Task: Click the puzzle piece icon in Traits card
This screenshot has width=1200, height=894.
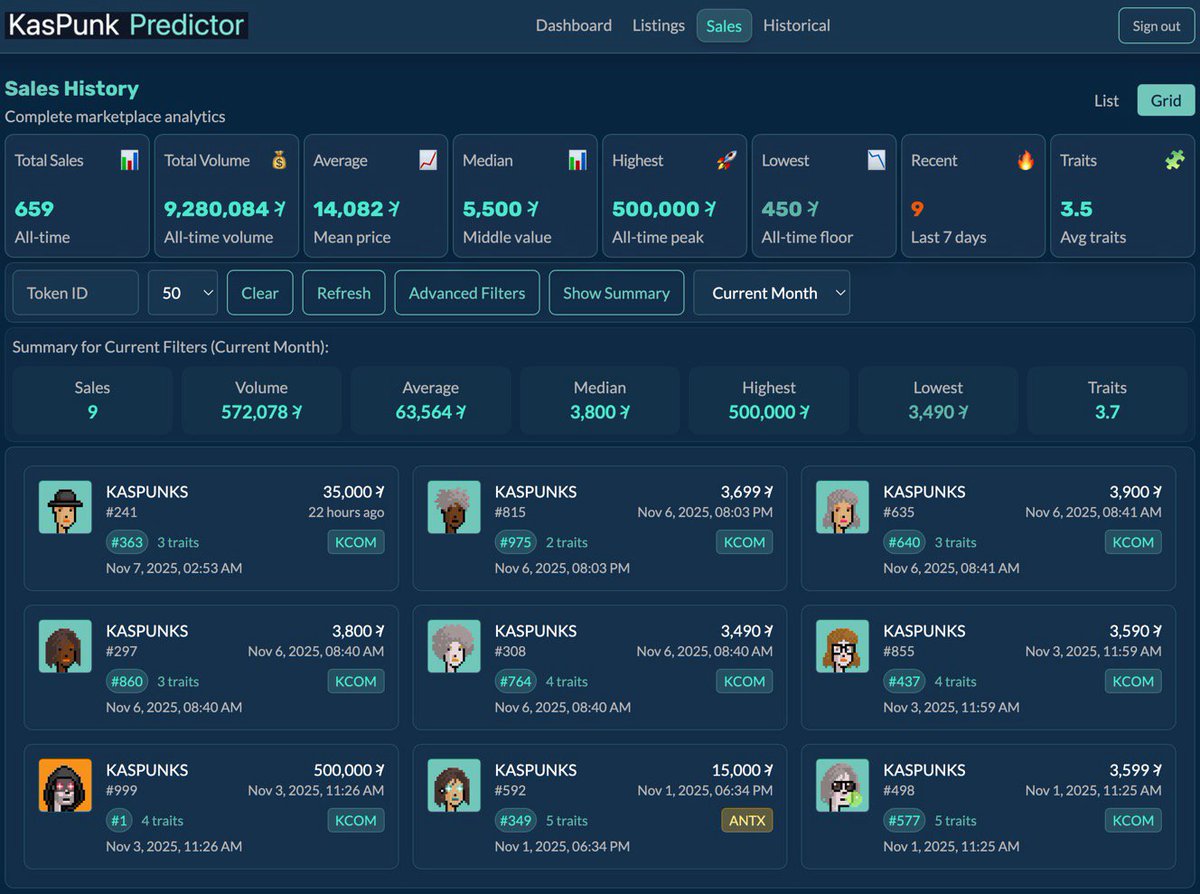Action: 1175,160
